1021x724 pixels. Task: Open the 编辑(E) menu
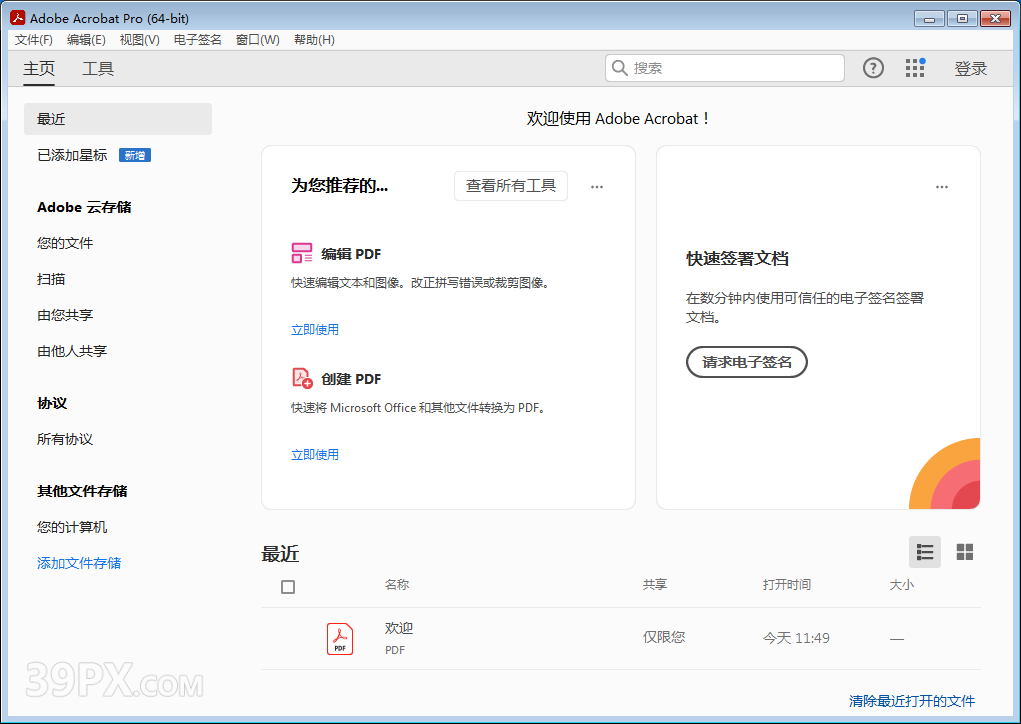pos(86,40)
